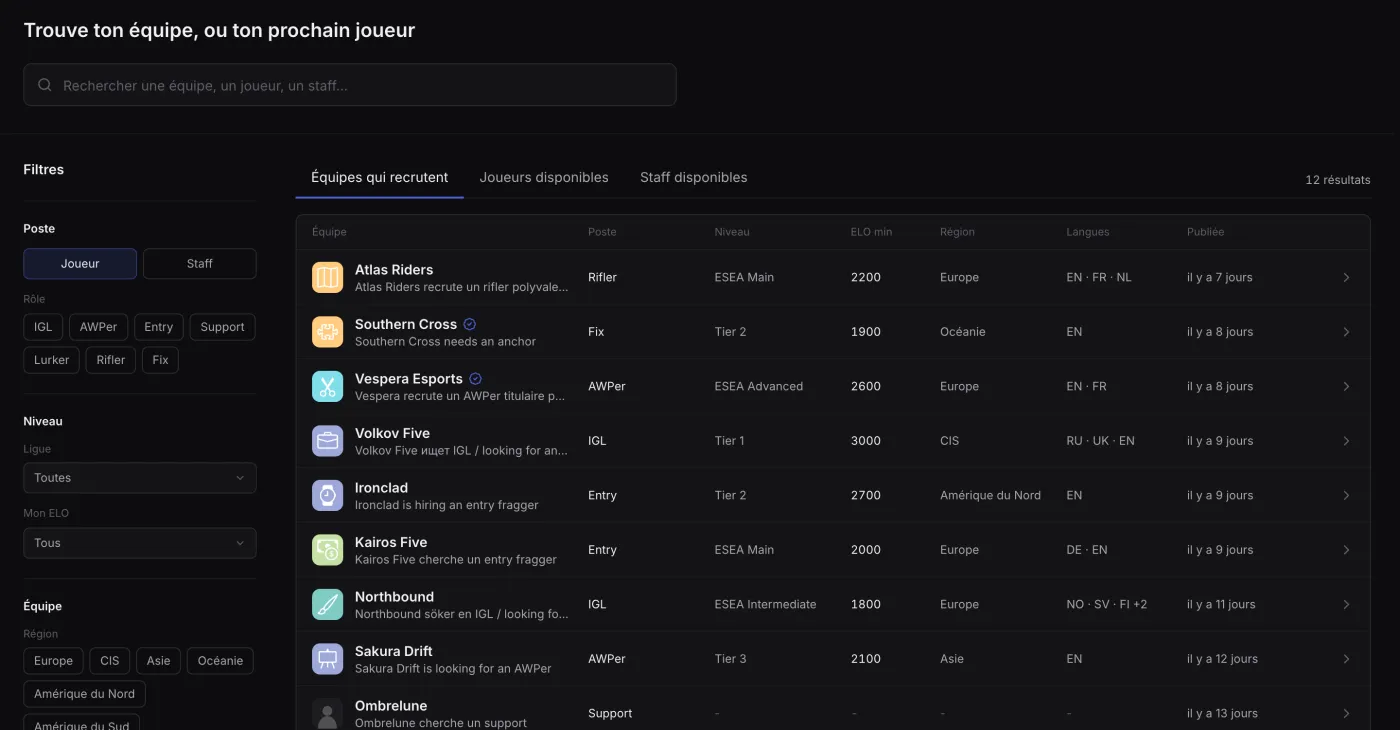
Task: Open the Northbound row arrow
Action: (x=1346, y=604)
